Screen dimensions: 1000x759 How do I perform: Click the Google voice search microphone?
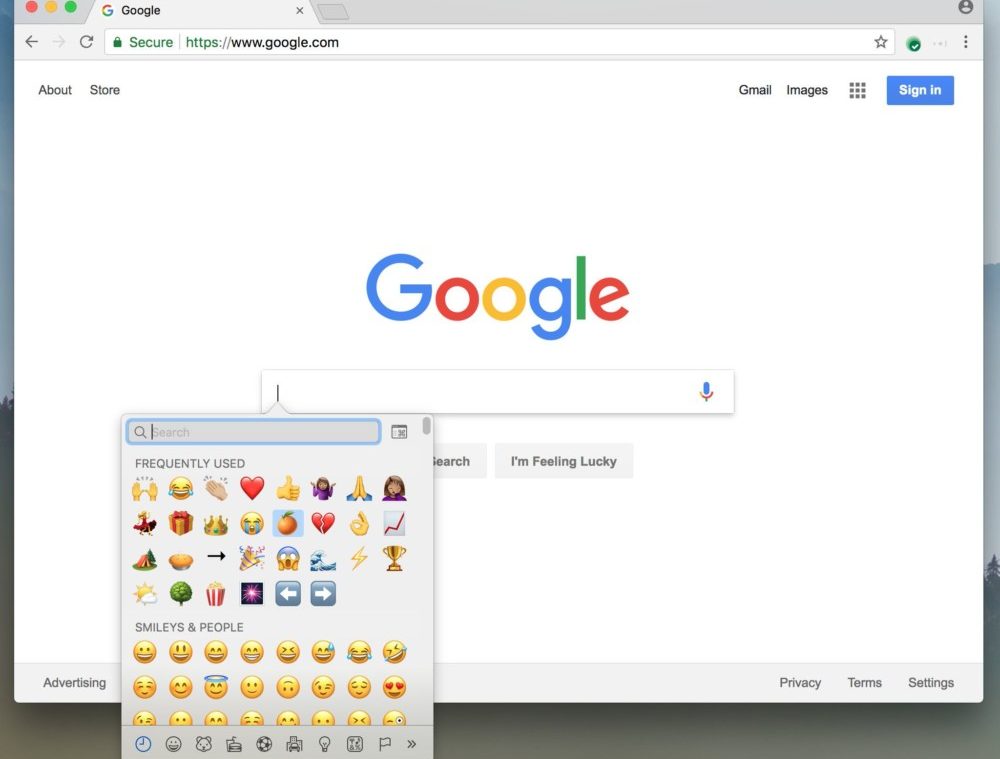(706, 392)
